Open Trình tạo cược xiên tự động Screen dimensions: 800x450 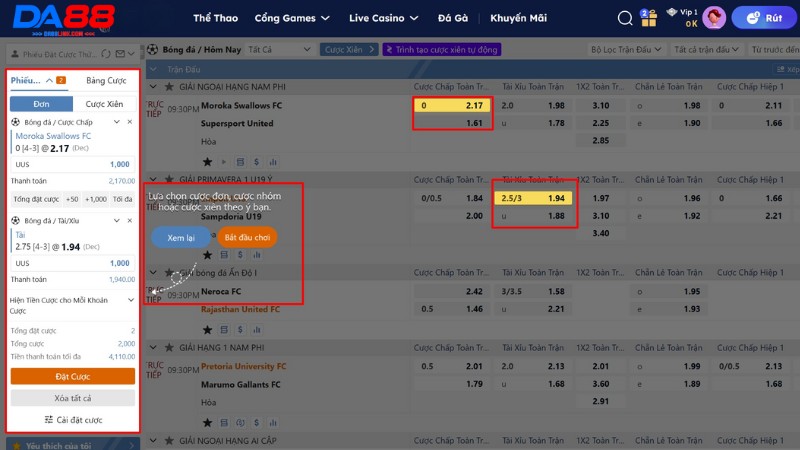442,49
